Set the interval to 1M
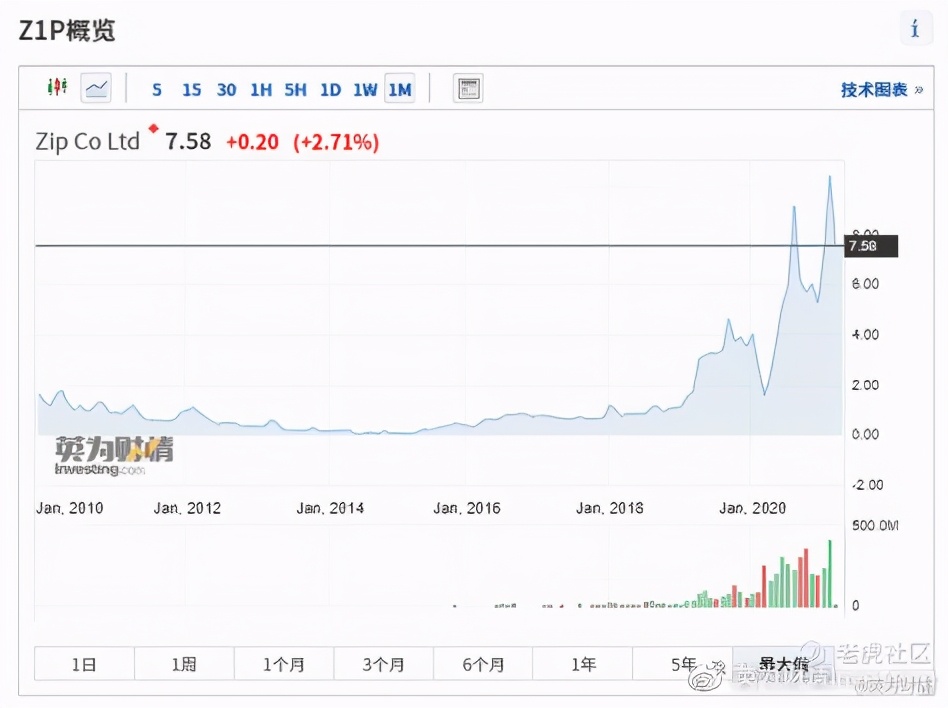The width and height of the screenshot is (948, 708). click(x=400, y=89)
